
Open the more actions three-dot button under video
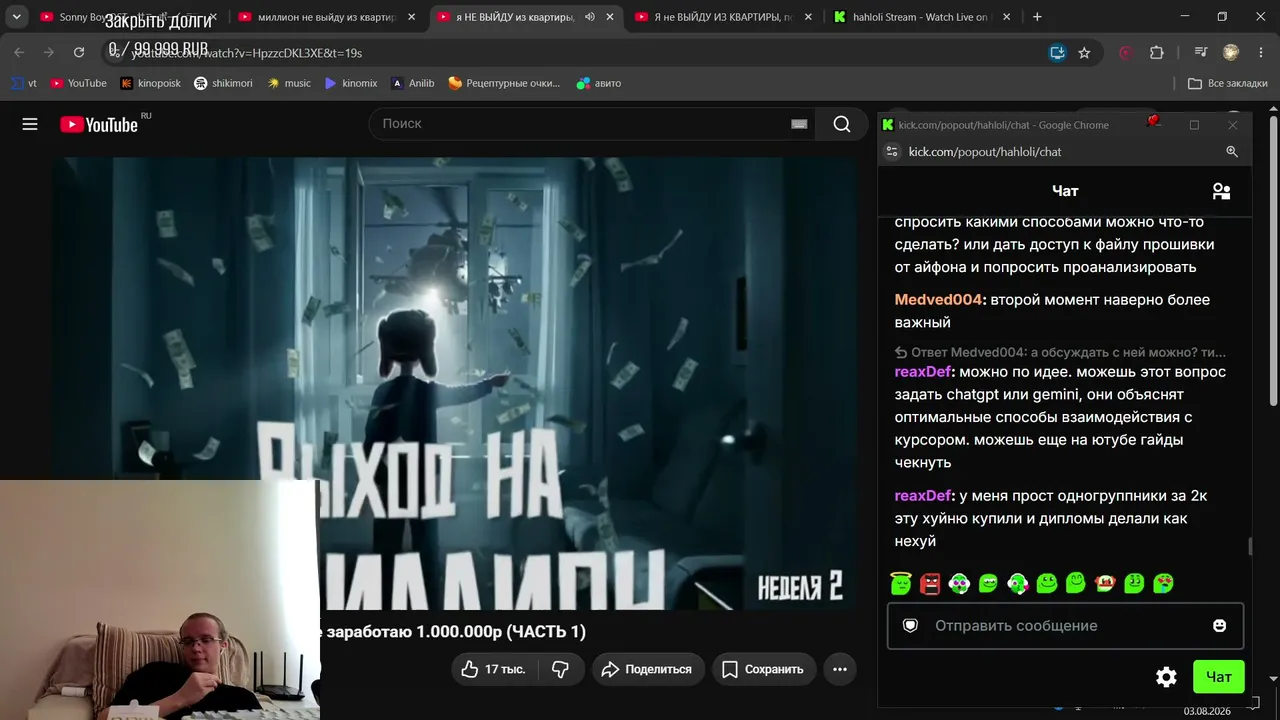click(840, 669)
